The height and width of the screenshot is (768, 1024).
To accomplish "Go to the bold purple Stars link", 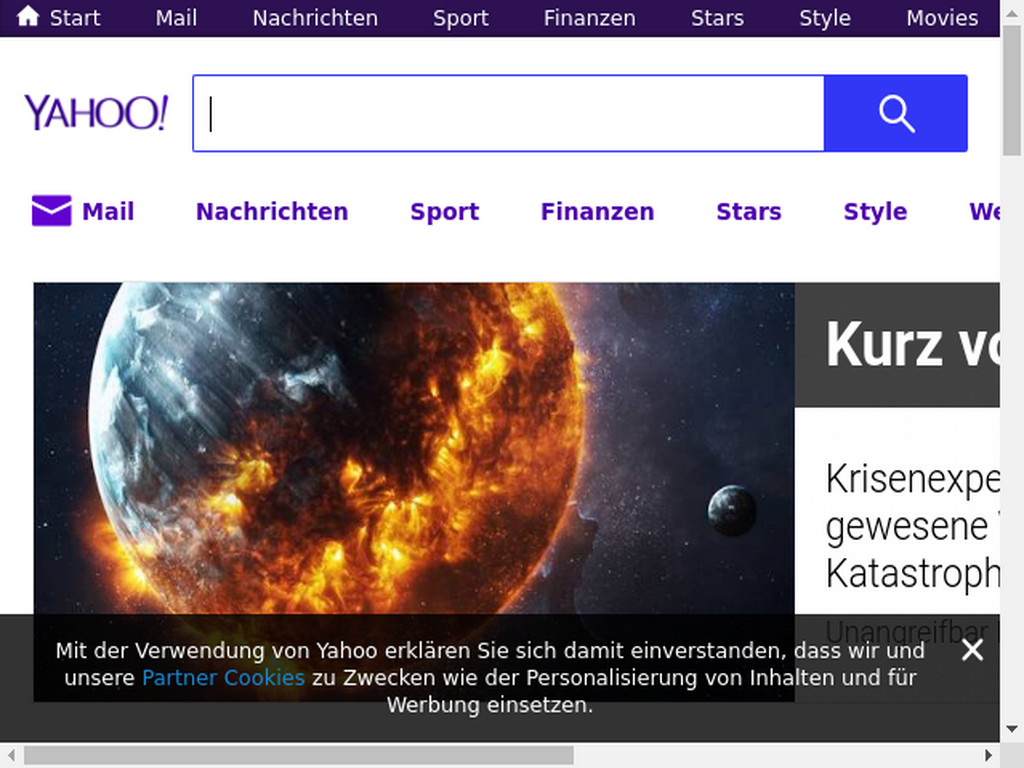I will pyautogui.click(x=749, y=212).
